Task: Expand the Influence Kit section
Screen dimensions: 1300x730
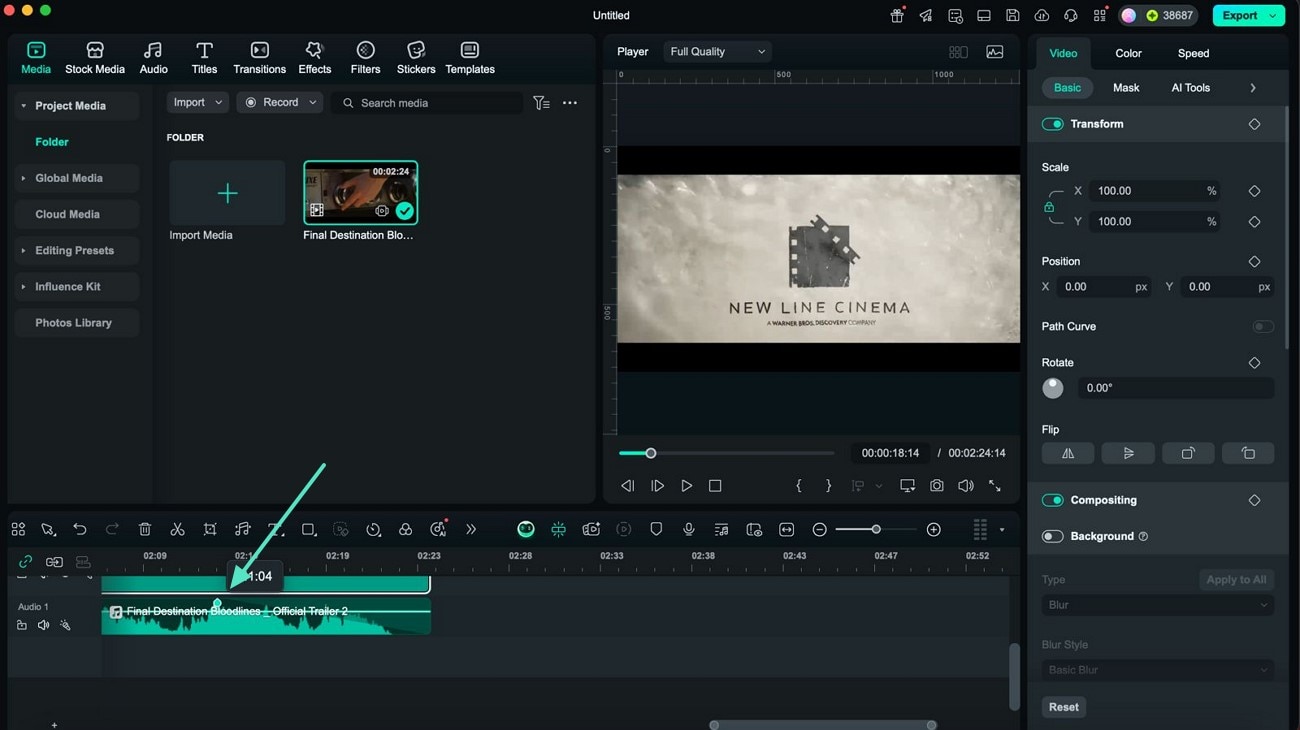Action: pos(23,287)
